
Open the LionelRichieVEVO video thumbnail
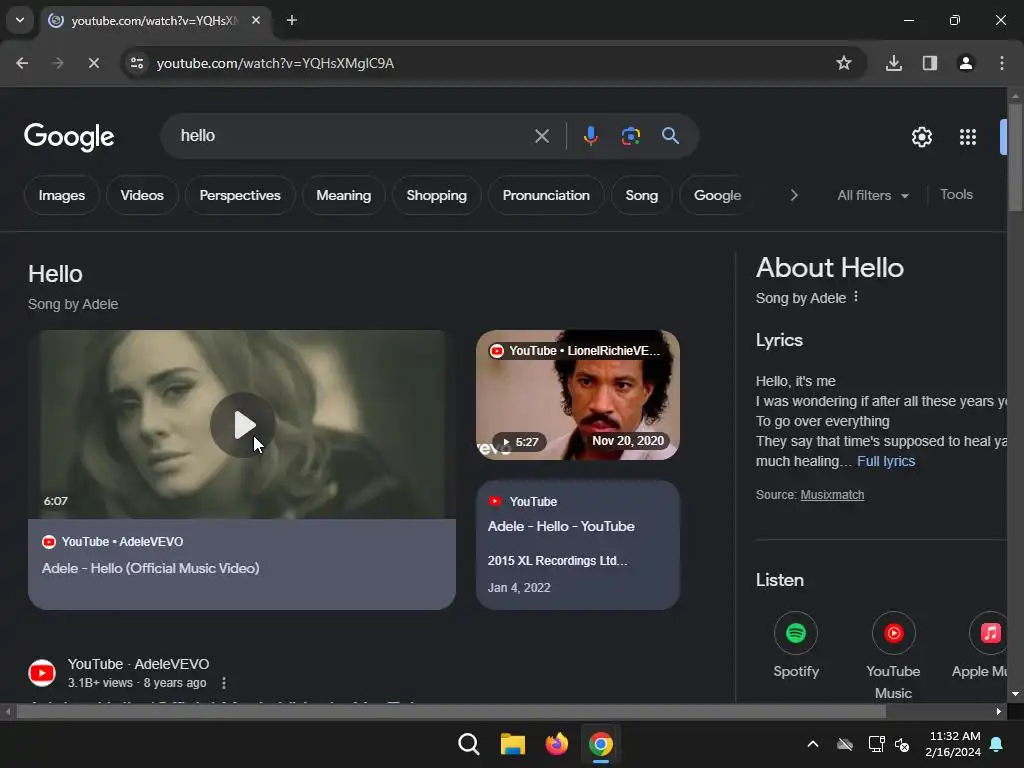(578, 395)
